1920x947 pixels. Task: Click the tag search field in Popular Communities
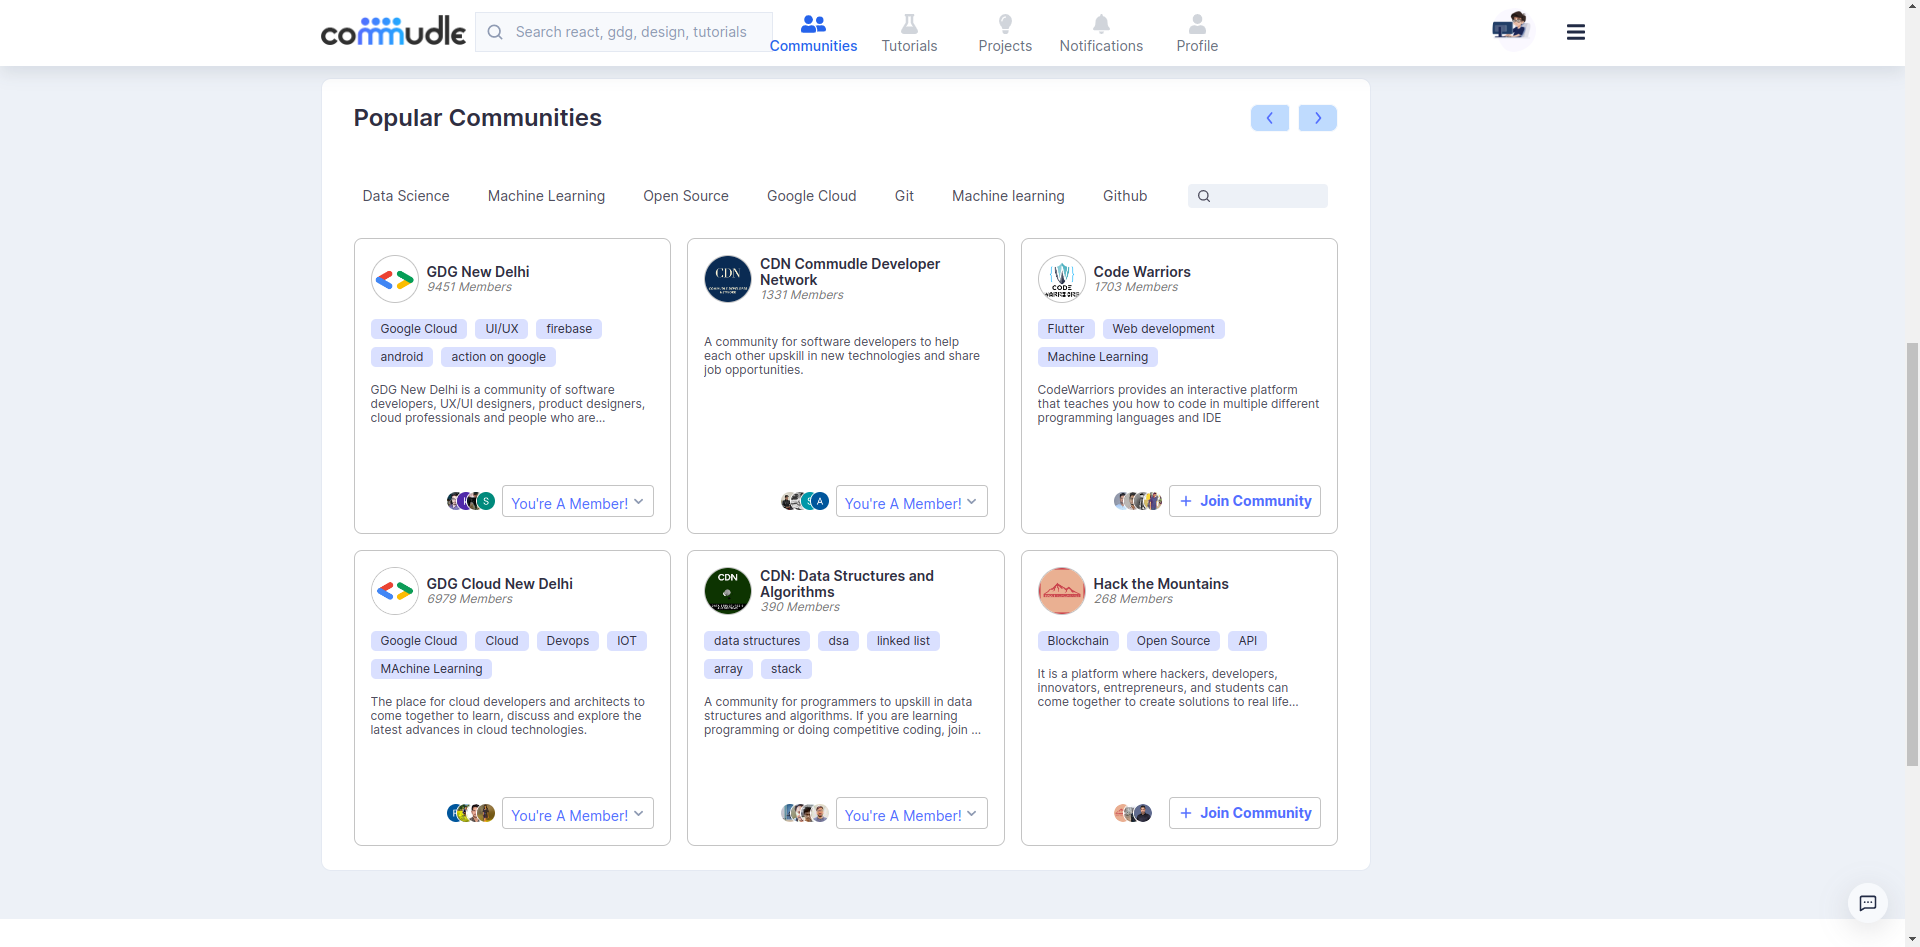click(1258, 196)
